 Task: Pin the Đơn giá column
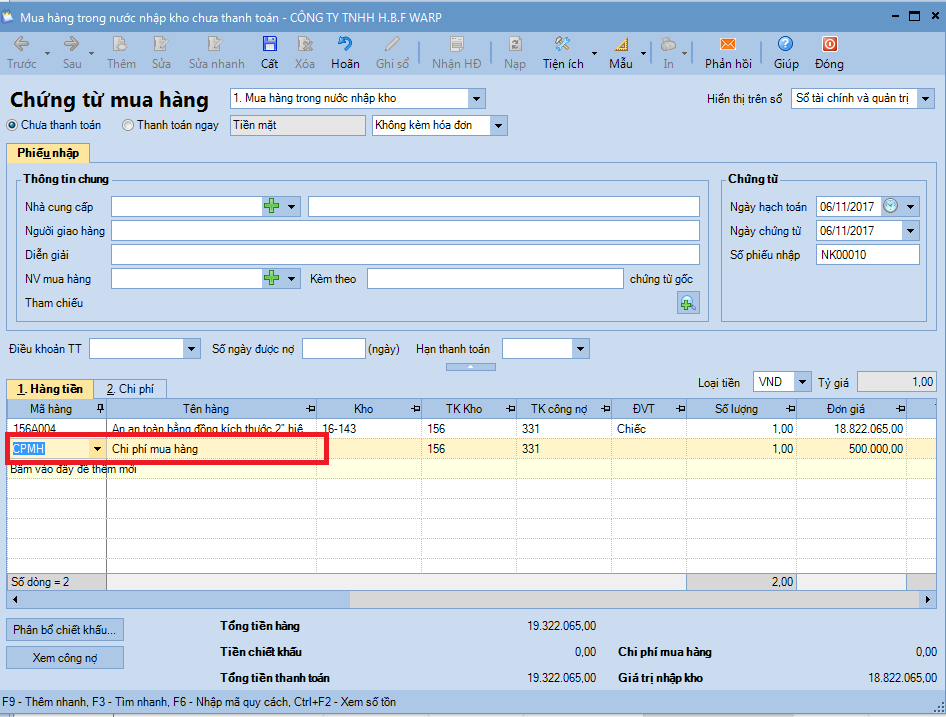click(x=900, y=409)
